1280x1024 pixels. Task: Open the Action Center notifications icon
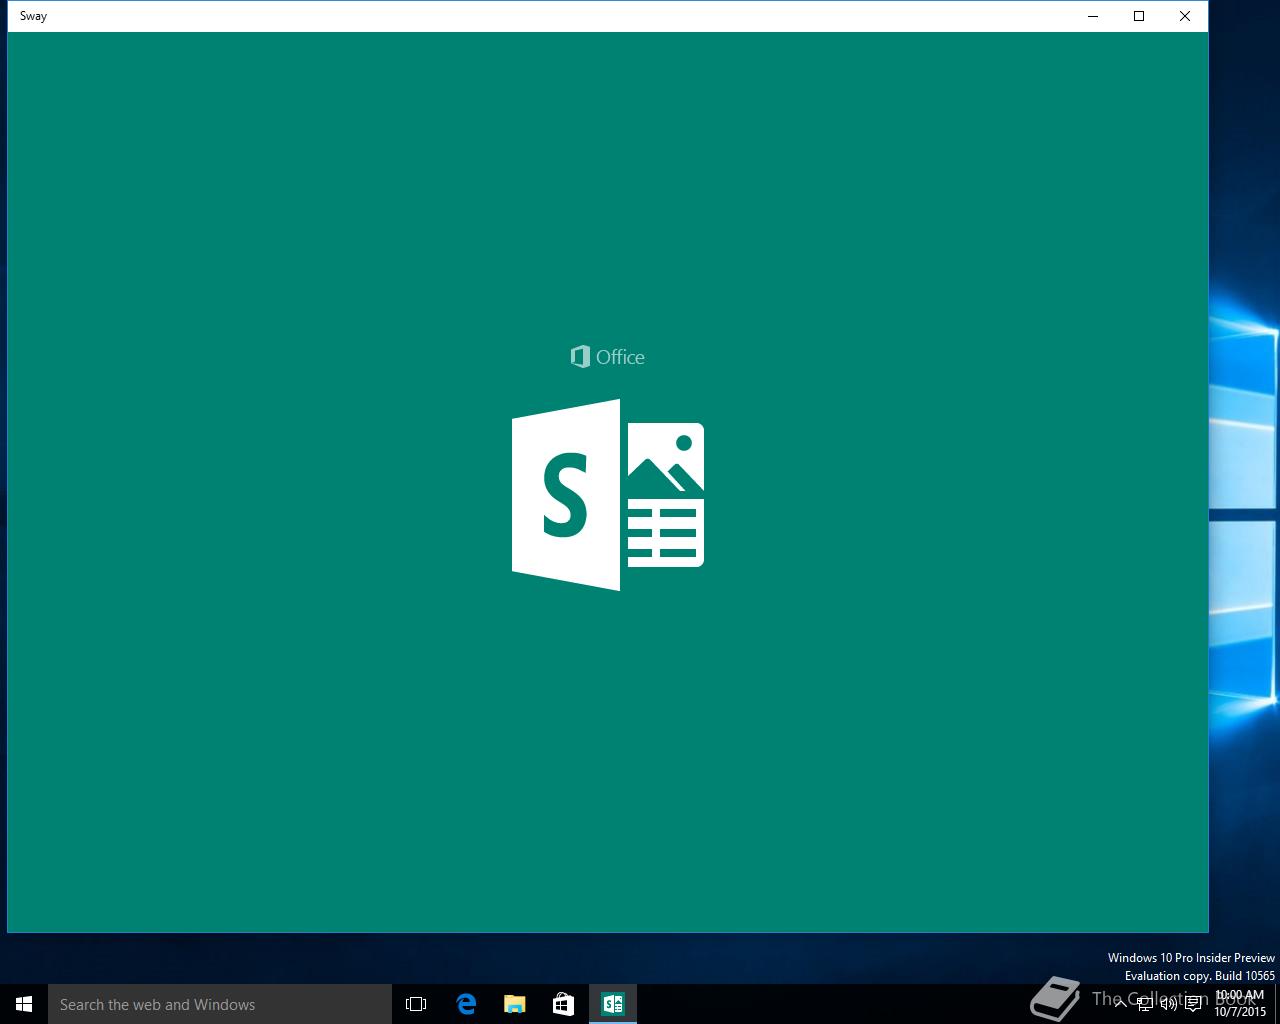[x=1193, y=1004]
